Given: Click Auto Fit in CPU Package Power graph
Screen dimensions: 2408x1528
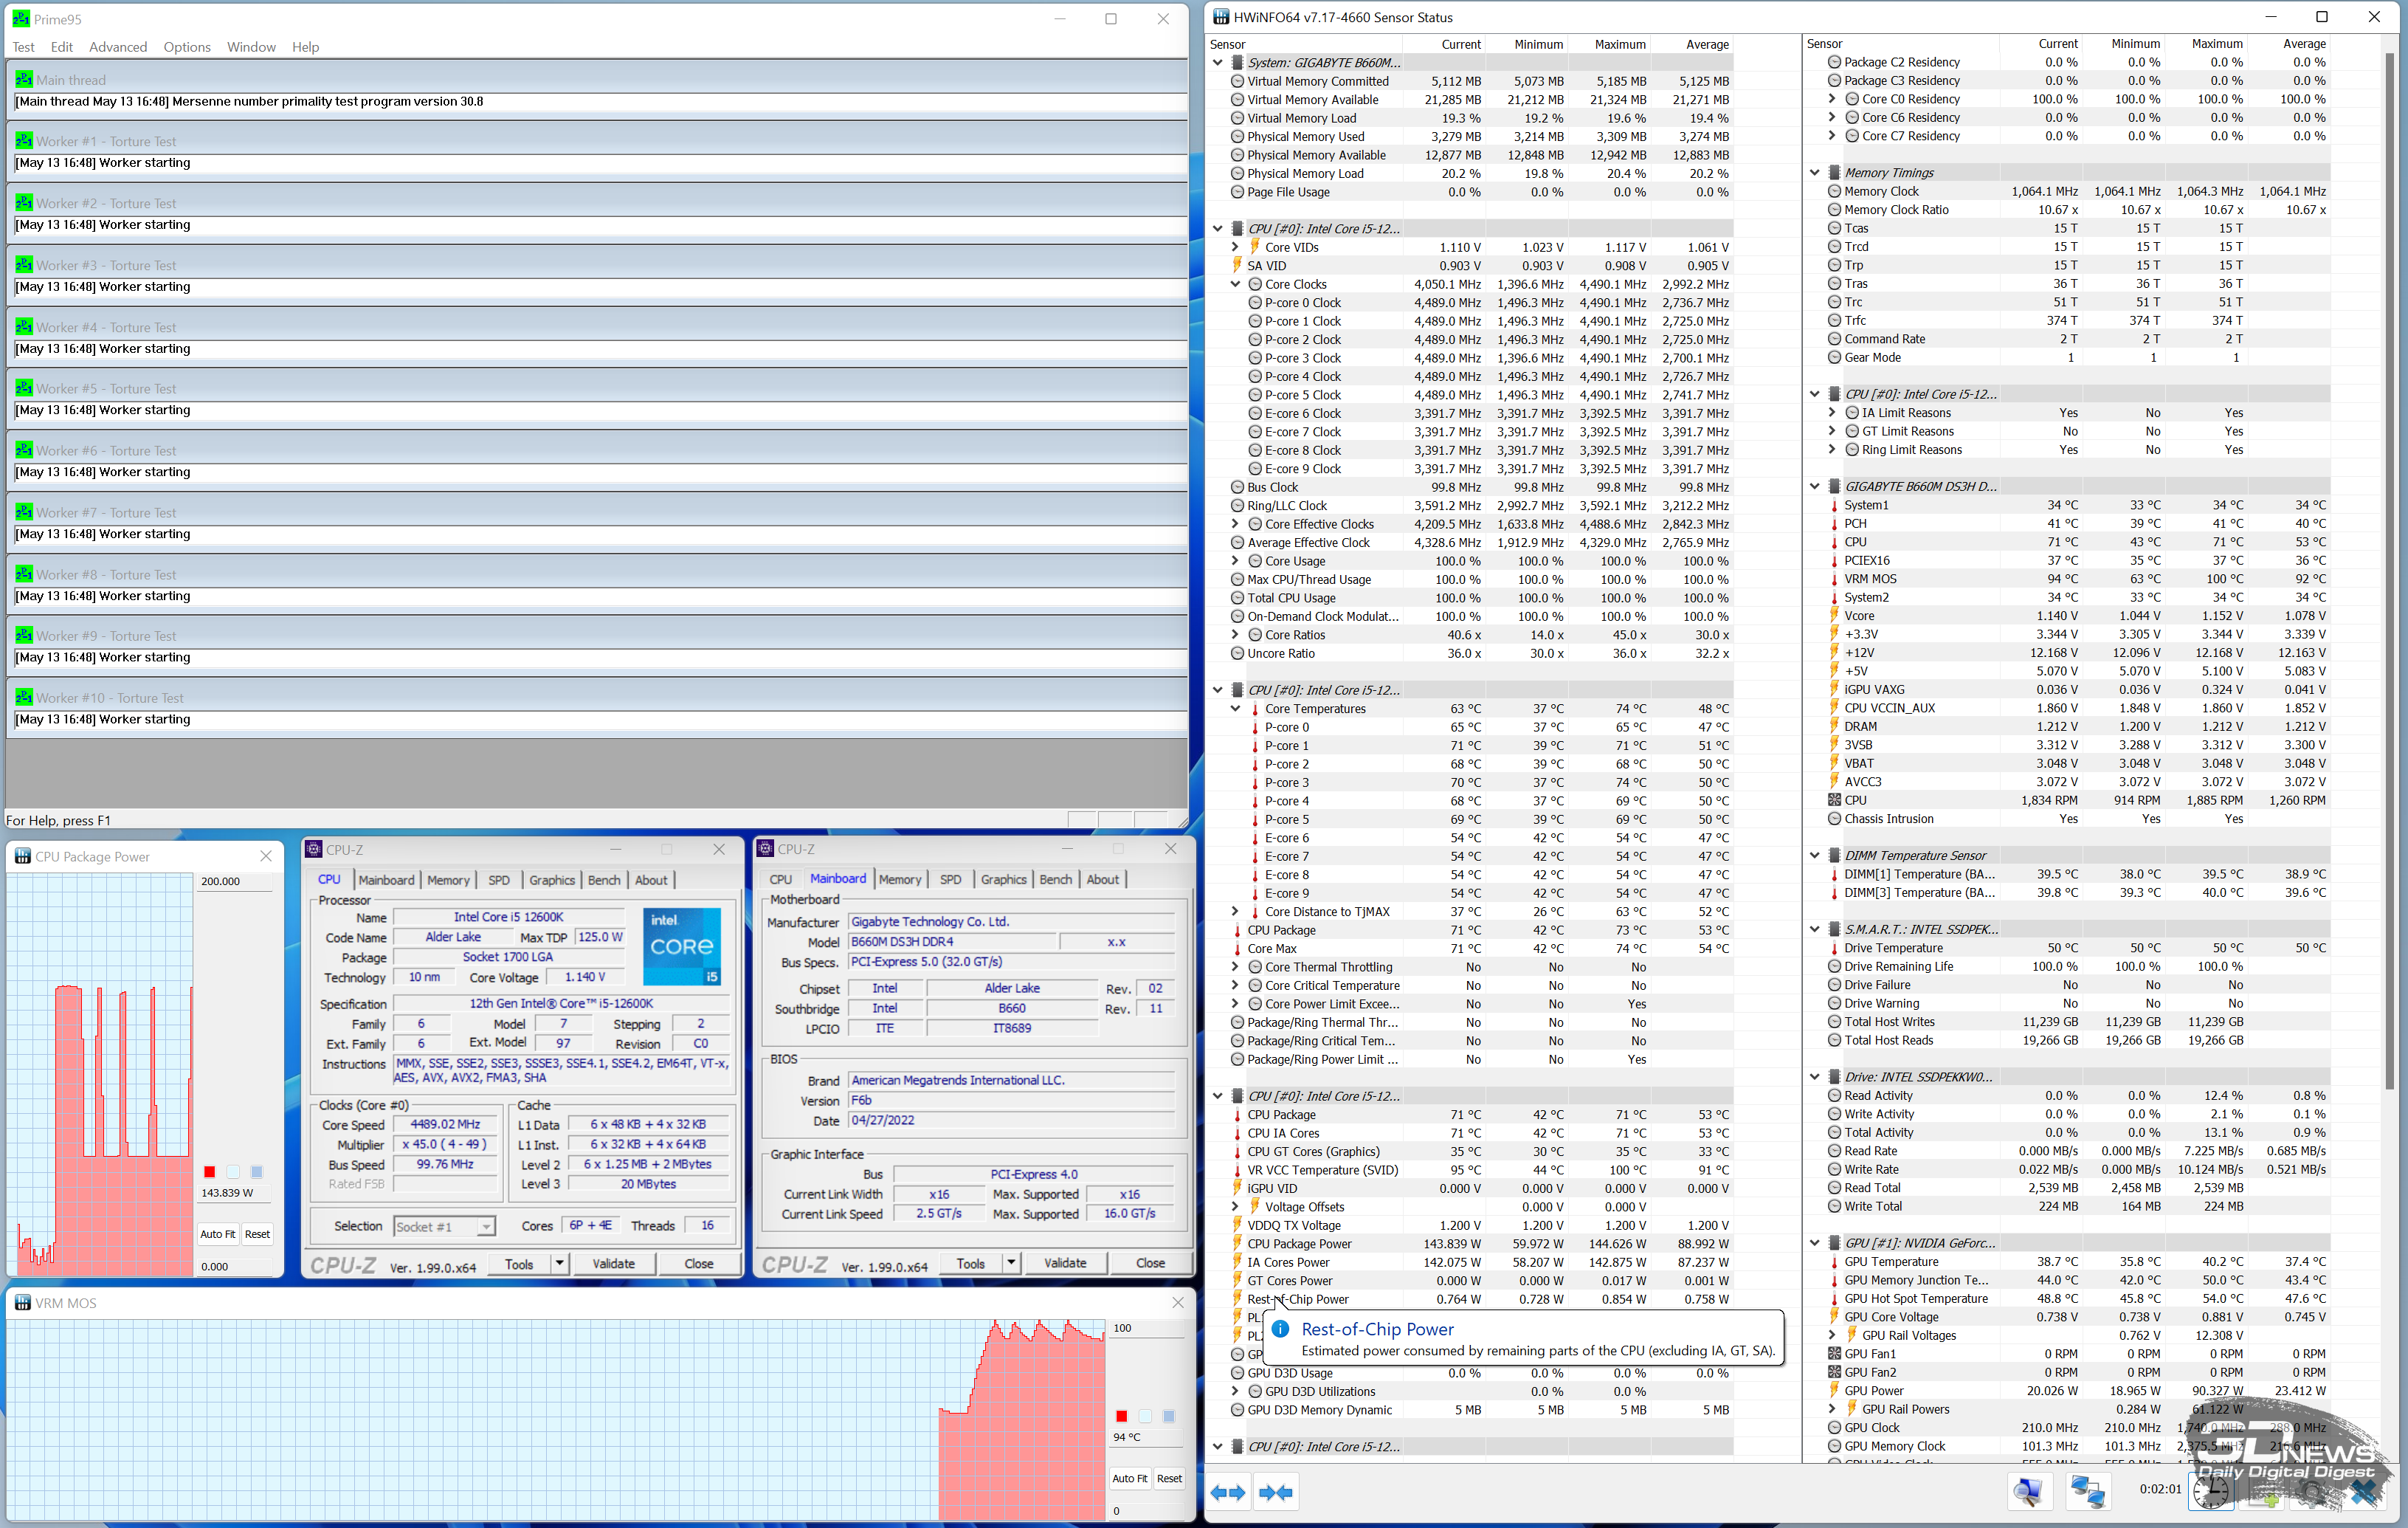Looking at the screenshot, I should pos(218,1234).
